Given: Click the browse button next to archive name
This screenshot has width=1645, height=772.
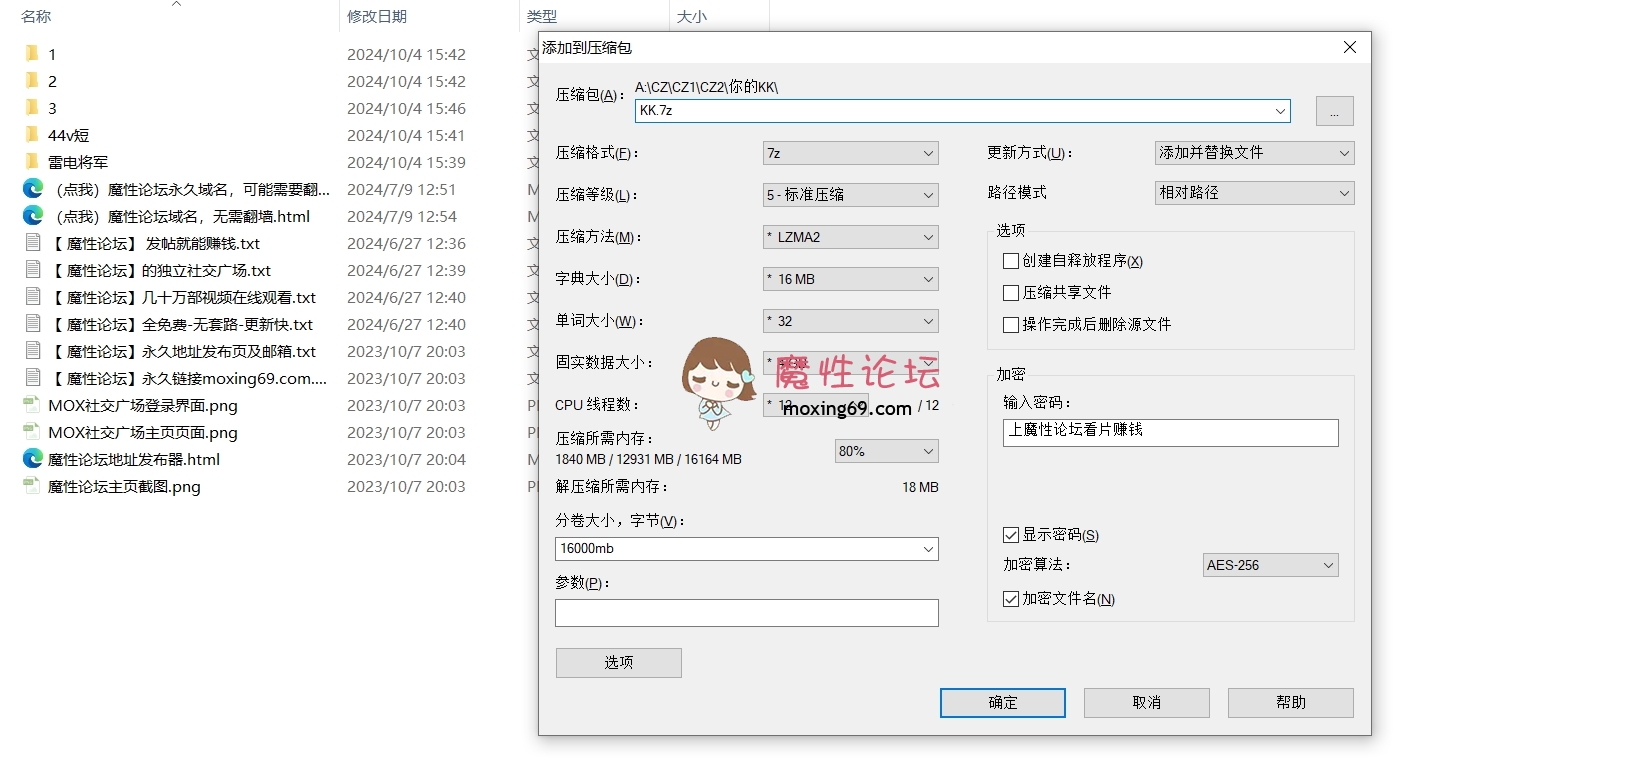Looking at the screenshot, I should pyautogui.click(x=1334, y=111).
